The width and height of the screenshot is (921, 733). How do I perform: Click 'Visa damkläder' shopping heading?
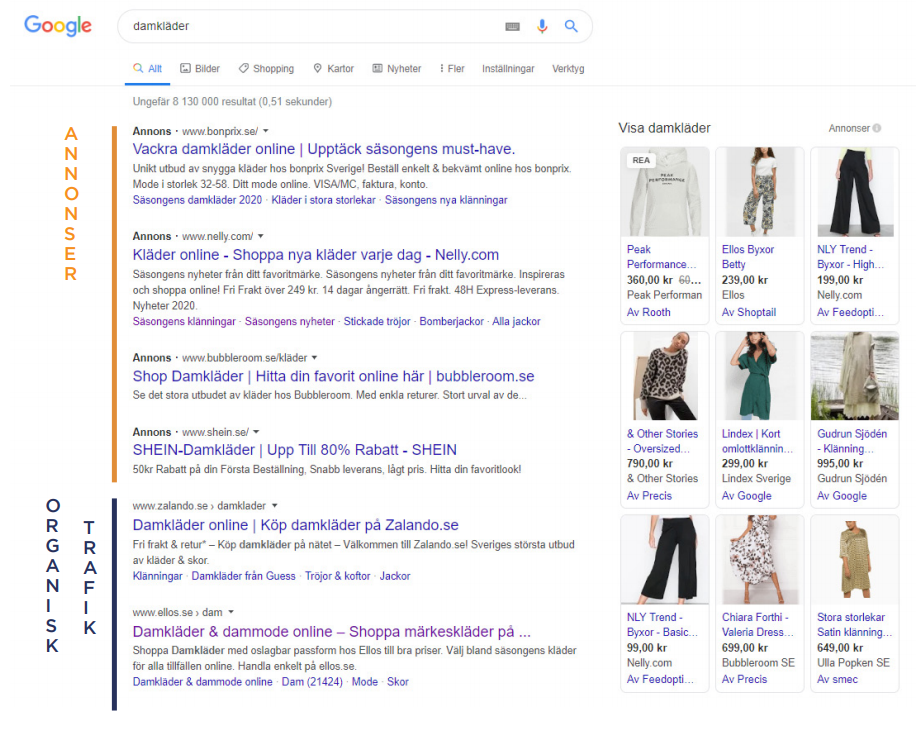(664, 128)
